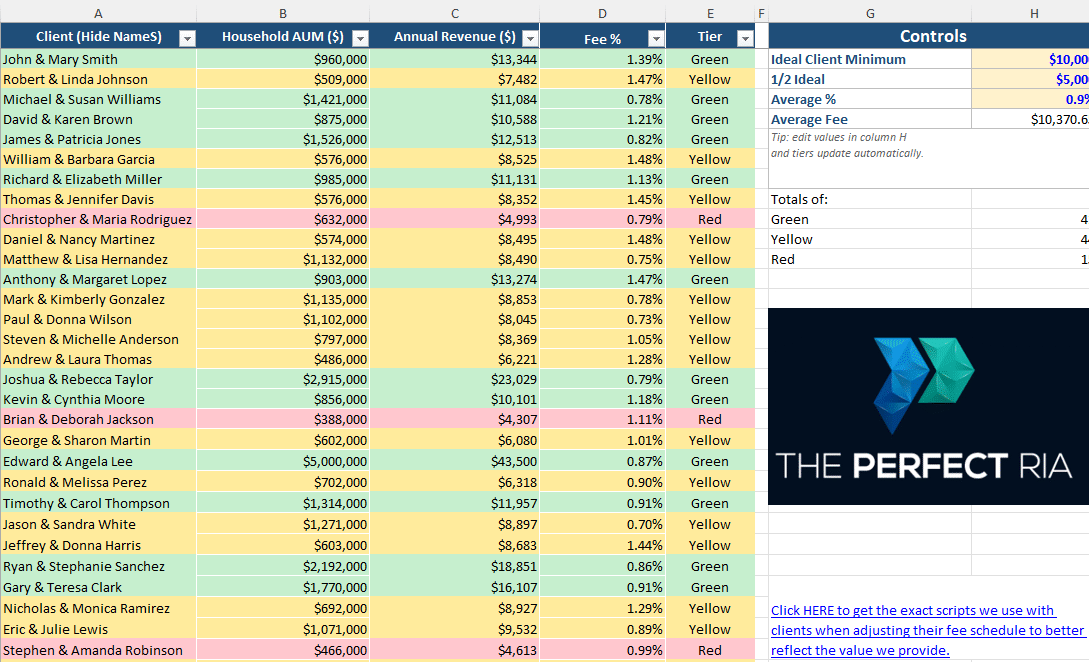Select column B header
The width and height of the screenshot is (1089, 662).
pyautogui.click(x=283, y=13)
